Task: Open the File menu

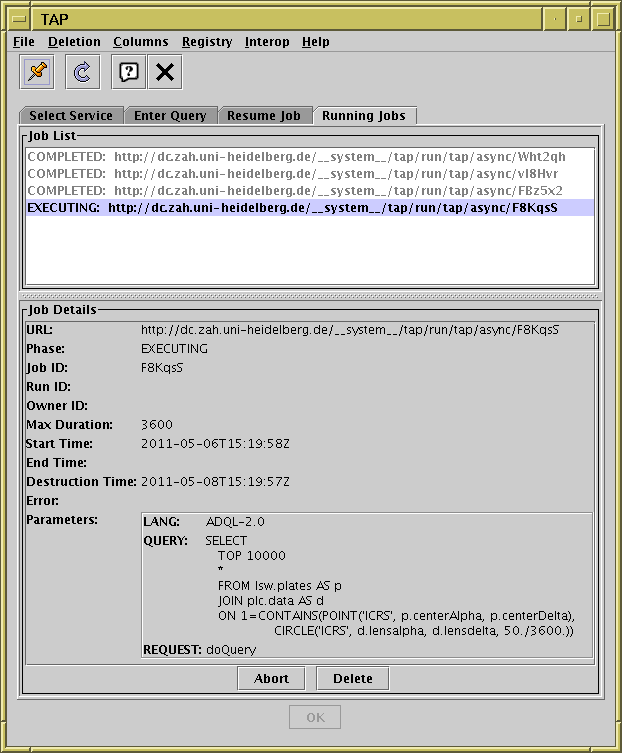Action: coord(24,42)
